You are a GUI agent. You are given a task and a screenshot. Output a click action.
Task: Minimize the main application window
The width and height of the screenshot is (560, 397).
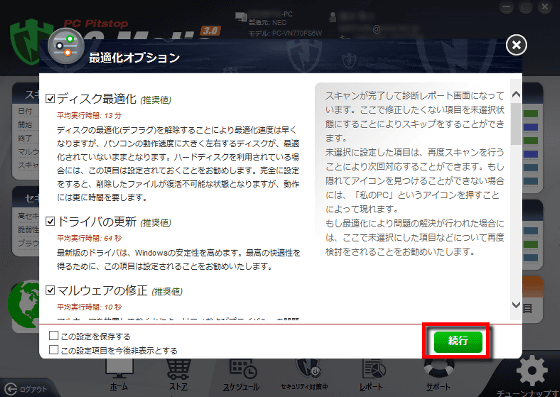[x=506, y=7]
